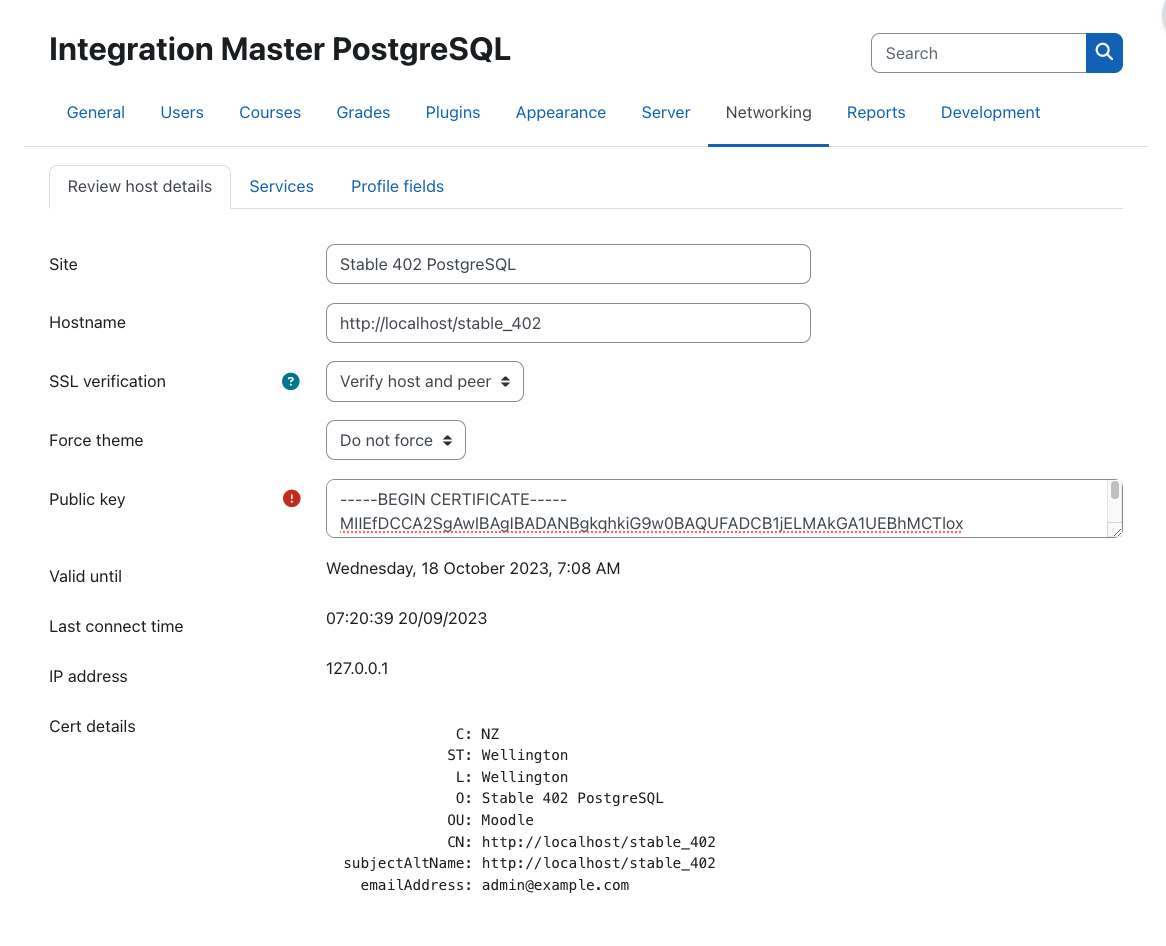The image size is (1166, 946).
Task: Click the Public key required warning icon
Action: coord(292,498)
